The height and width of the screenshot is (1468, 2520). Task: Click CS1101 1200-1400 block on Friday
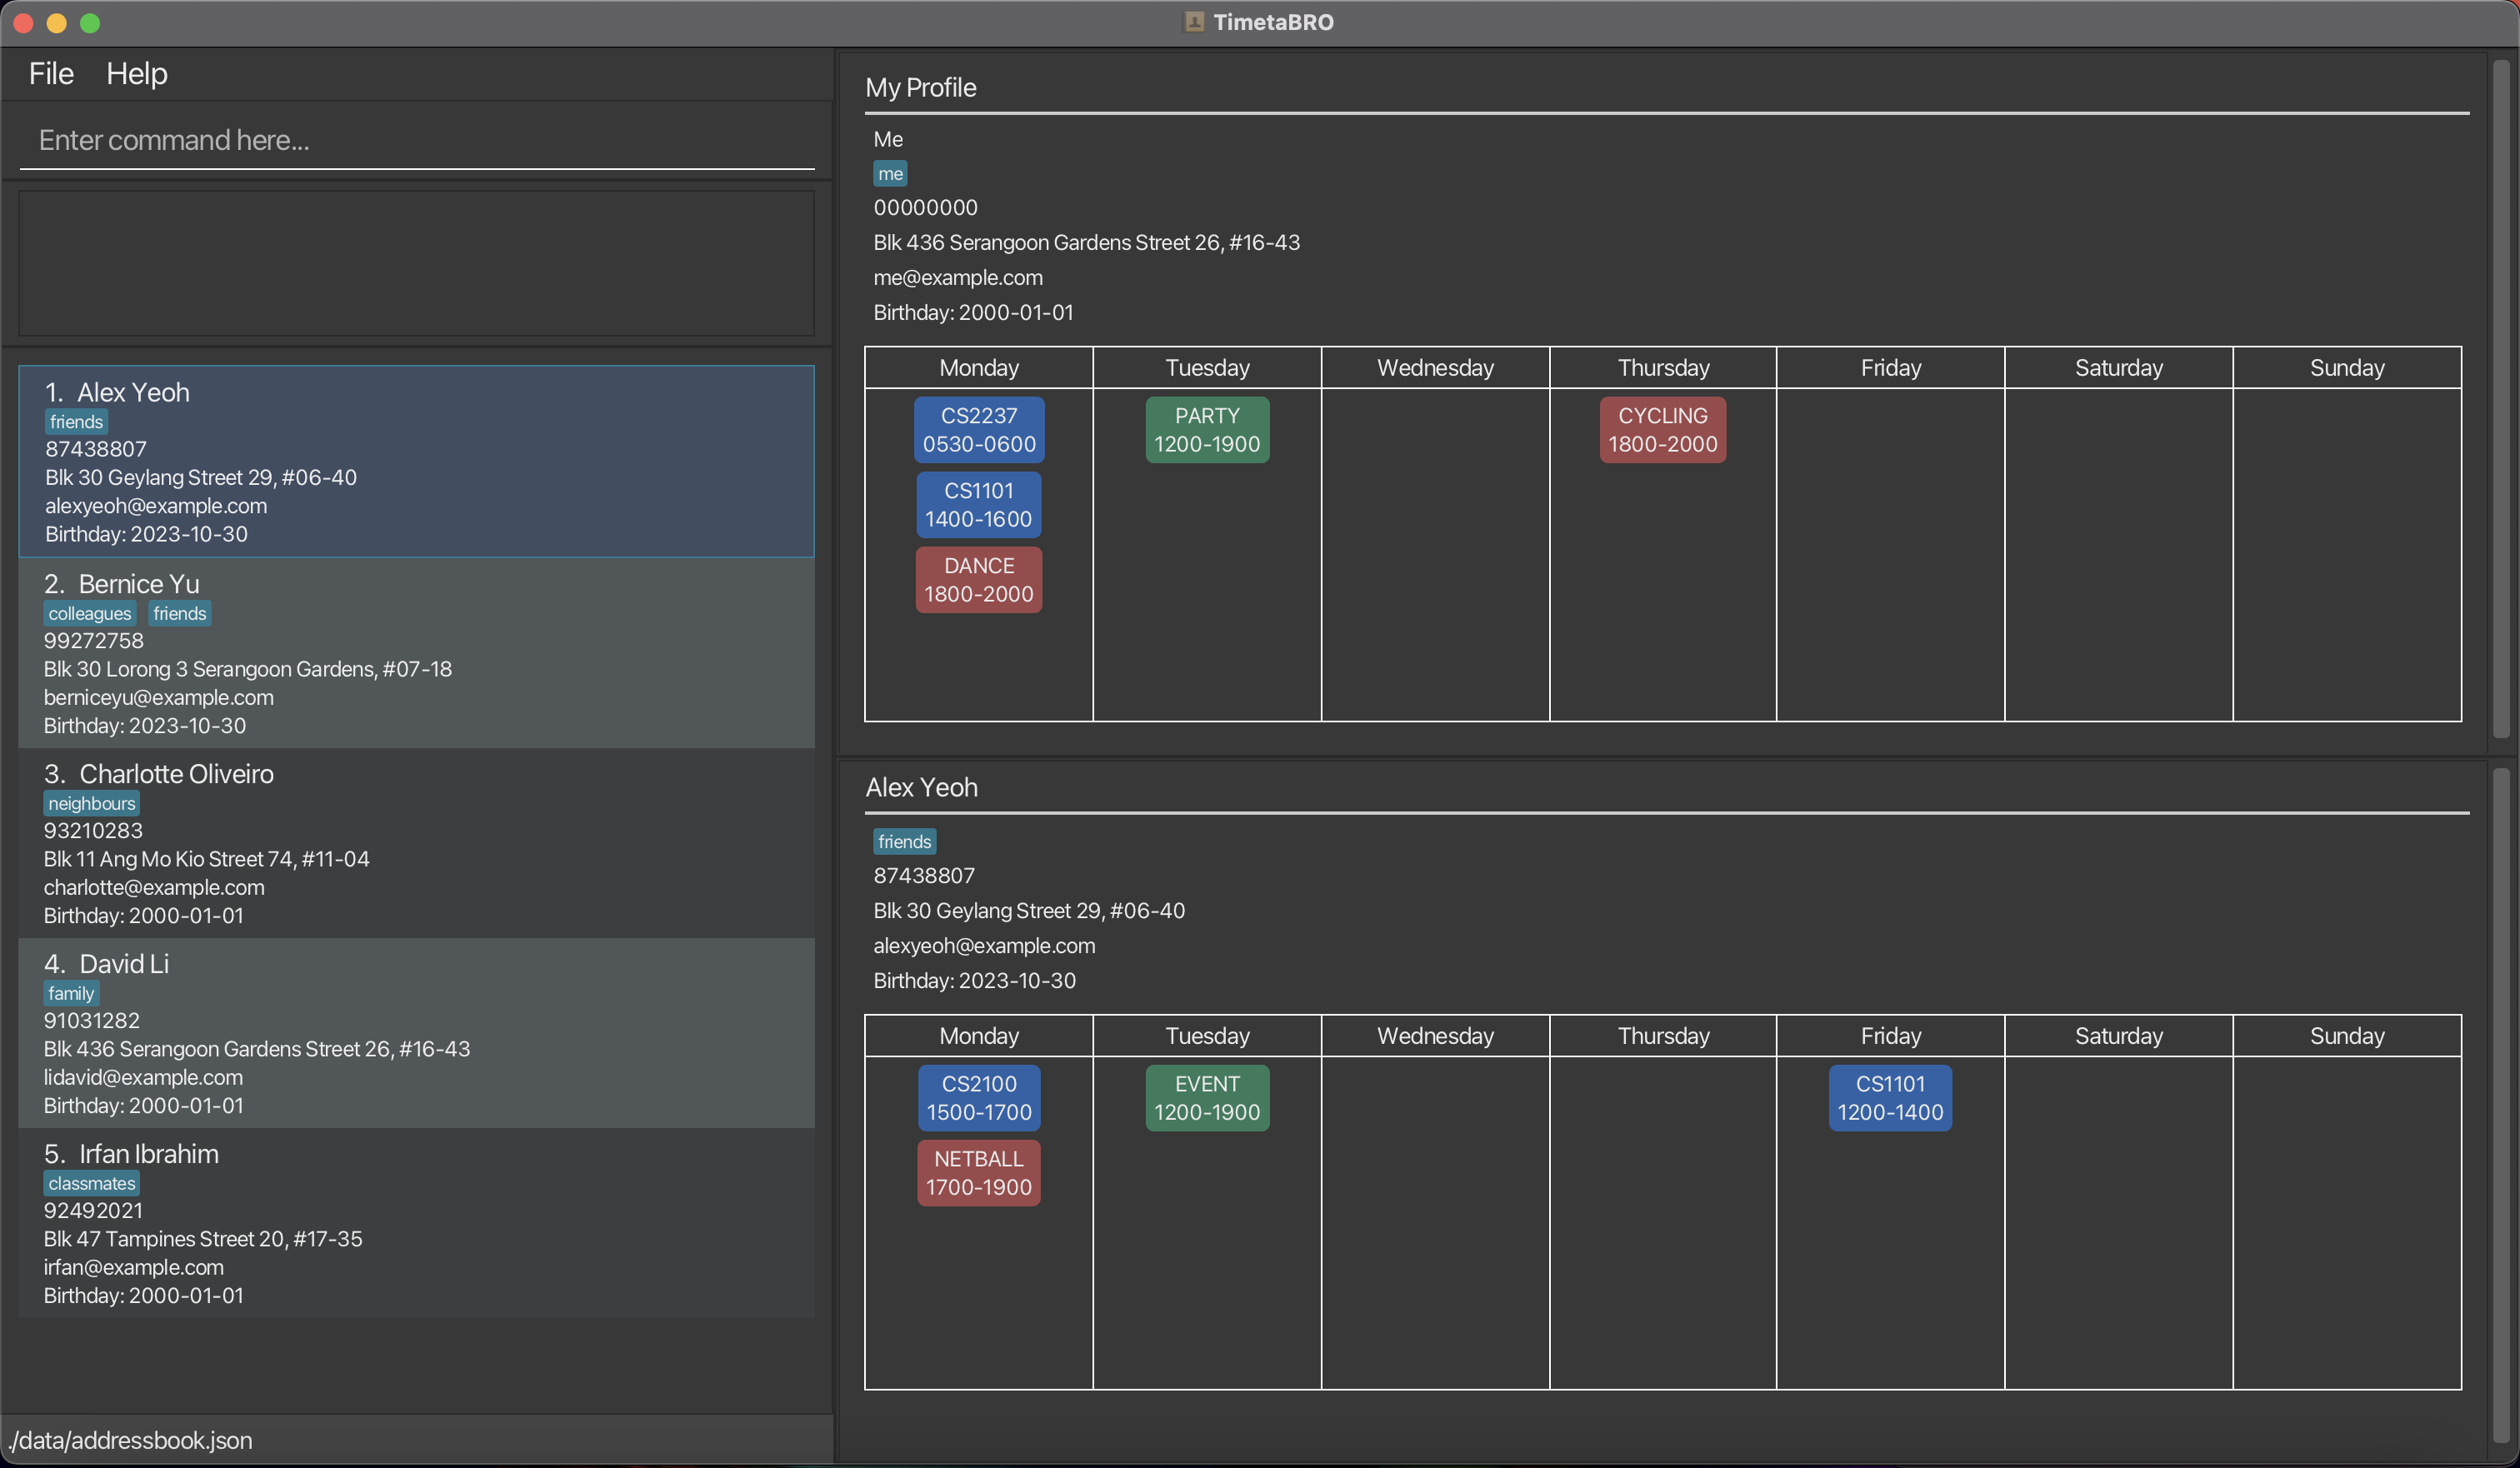pos(1890,1098)
